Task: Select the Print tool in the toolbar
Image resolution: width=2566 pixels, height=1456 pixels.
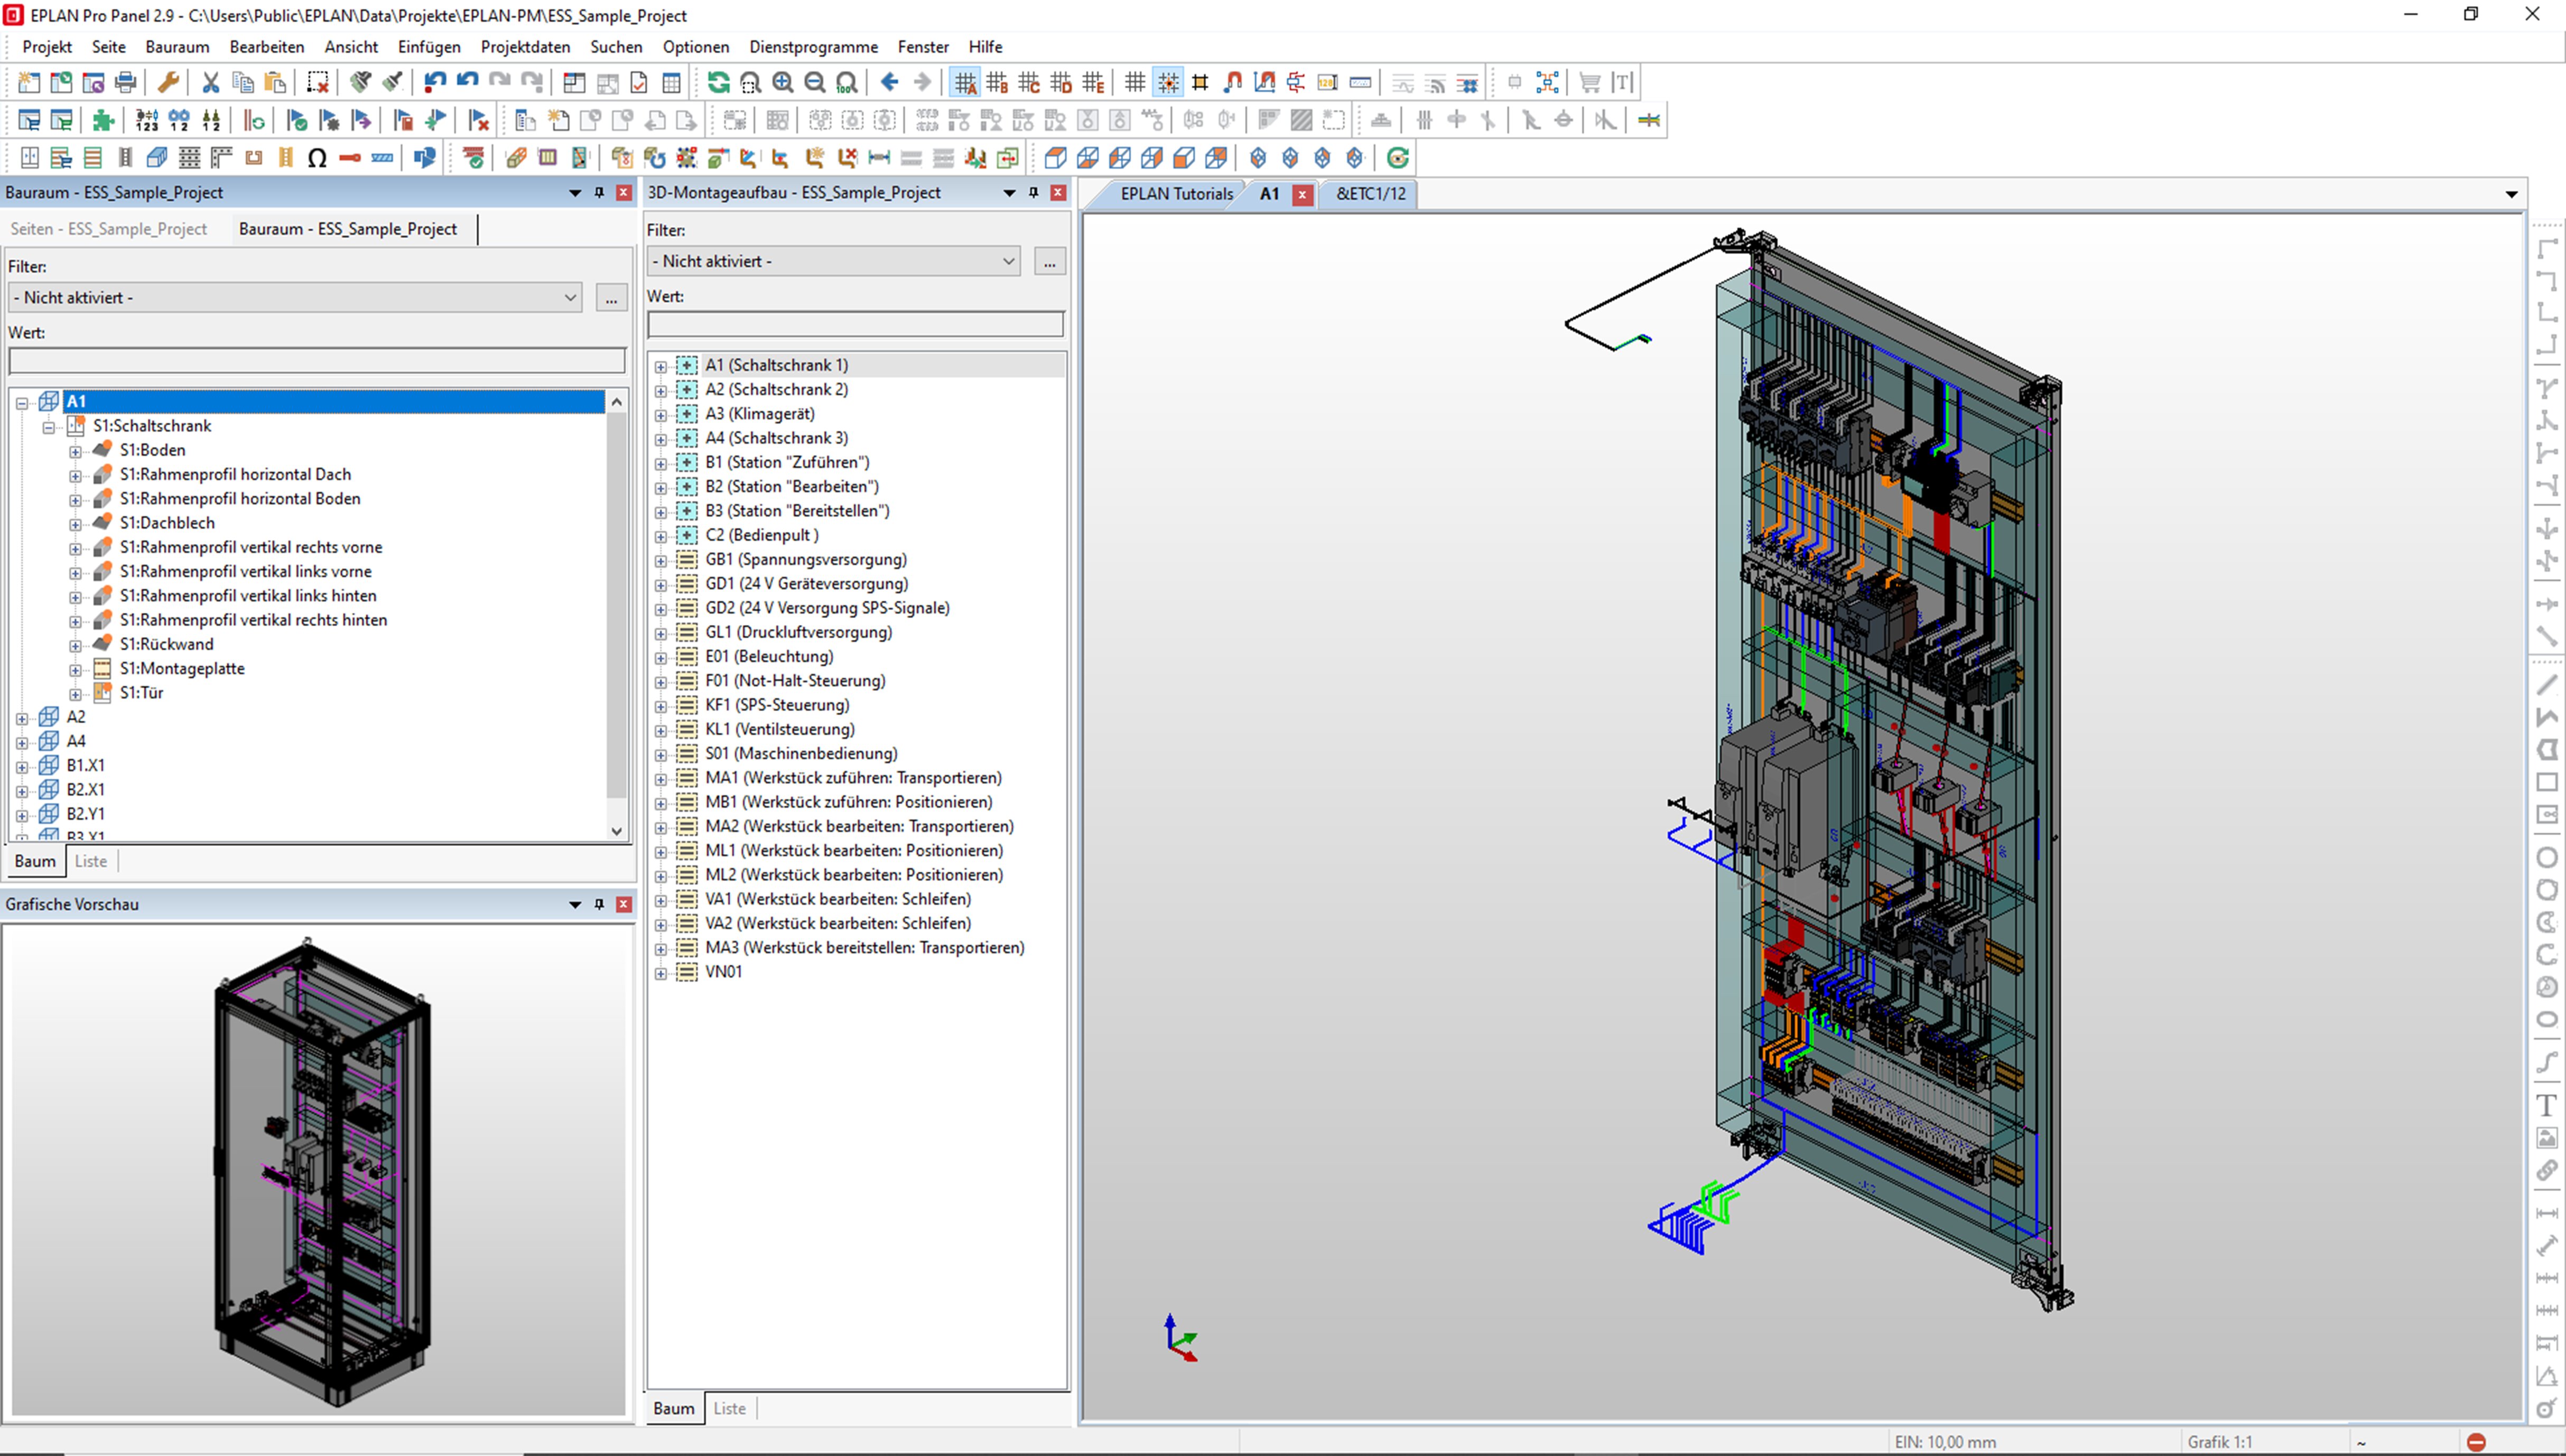Action: tap(126, 82)
